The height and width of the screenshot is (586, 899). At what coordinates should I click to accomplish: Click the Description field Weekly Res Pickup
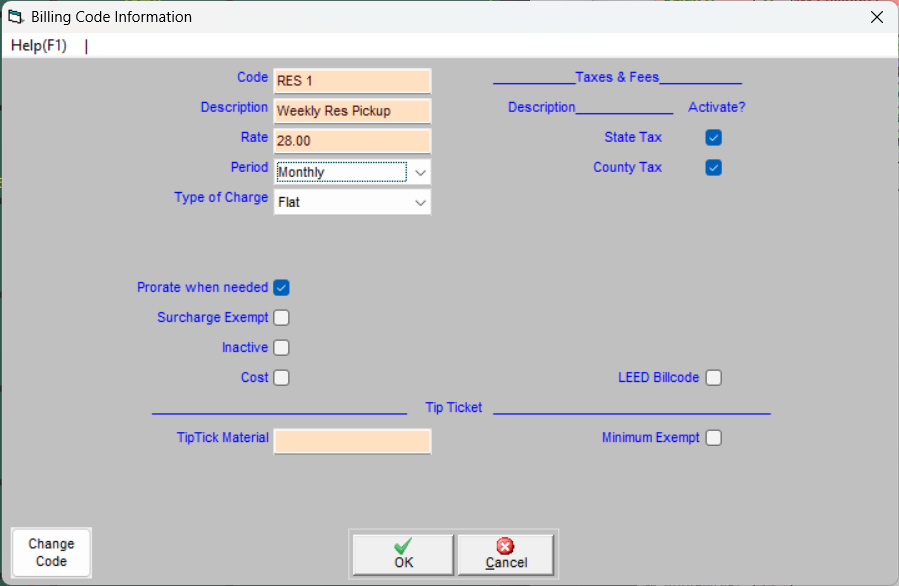(x=352, y=111)
